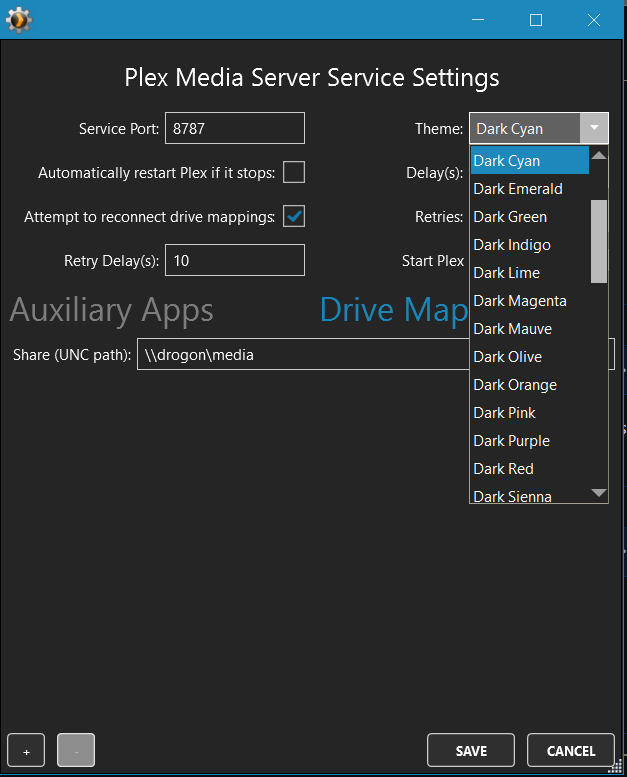Choose Dark Lime from the dropdown

click(x=530, y=273)
